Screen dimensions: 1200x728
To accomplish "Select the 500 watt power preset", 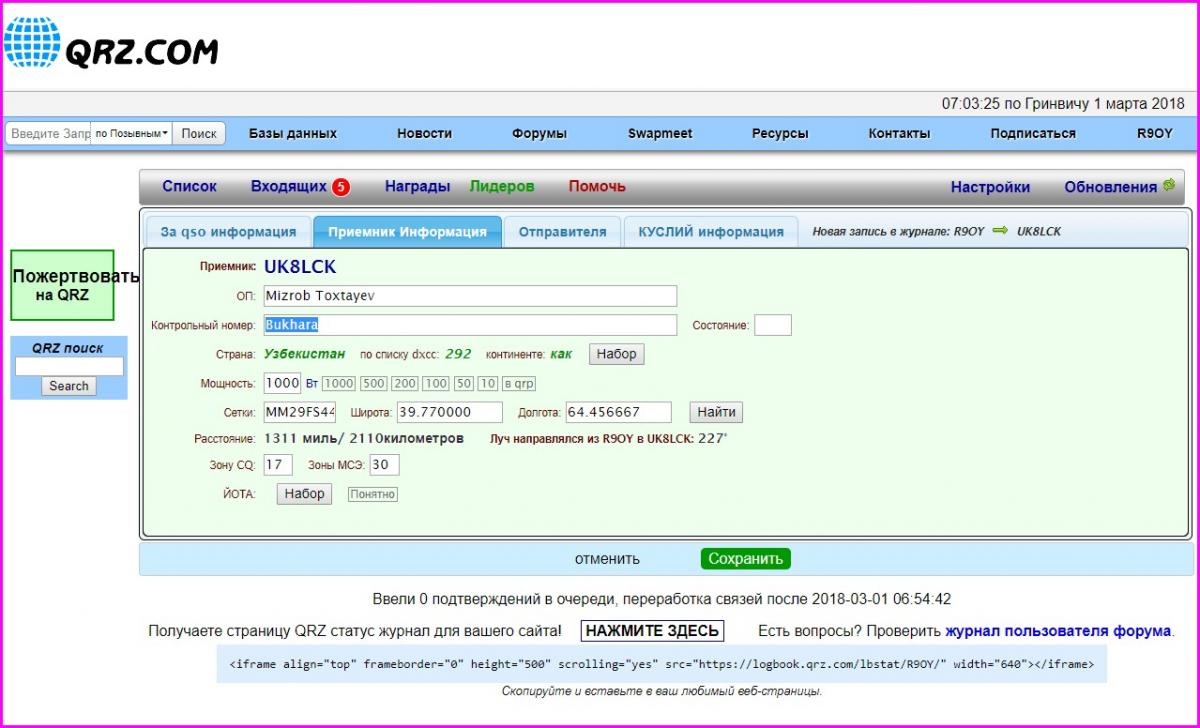I will (374, 384).
